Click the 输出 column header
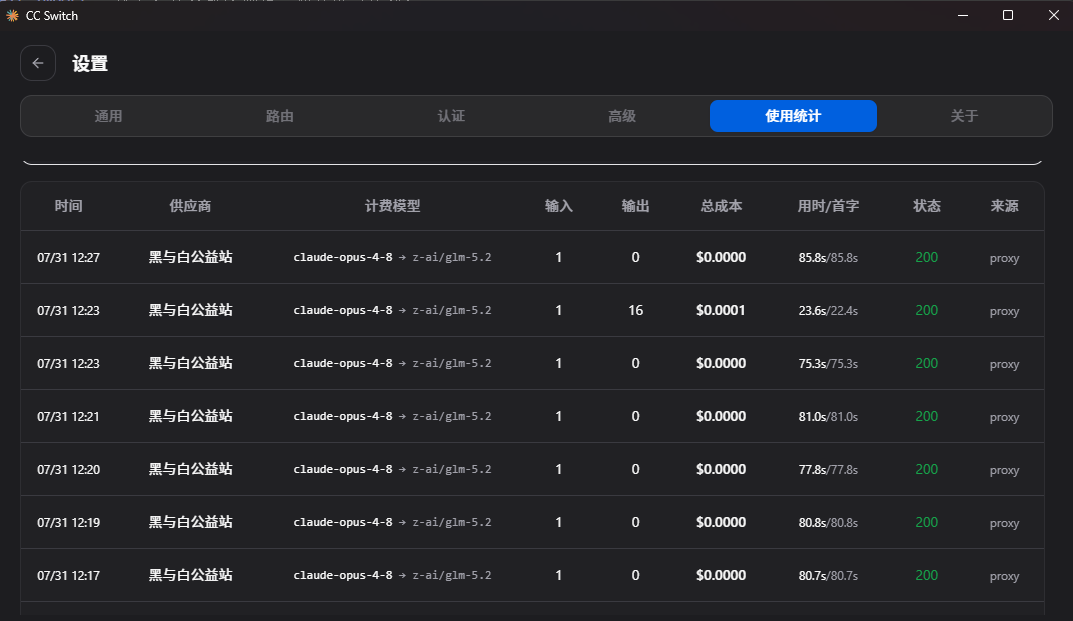Image resolution: width=1073 pixels, height=621 pixels. pyautogui.click(x=635, y=206)
